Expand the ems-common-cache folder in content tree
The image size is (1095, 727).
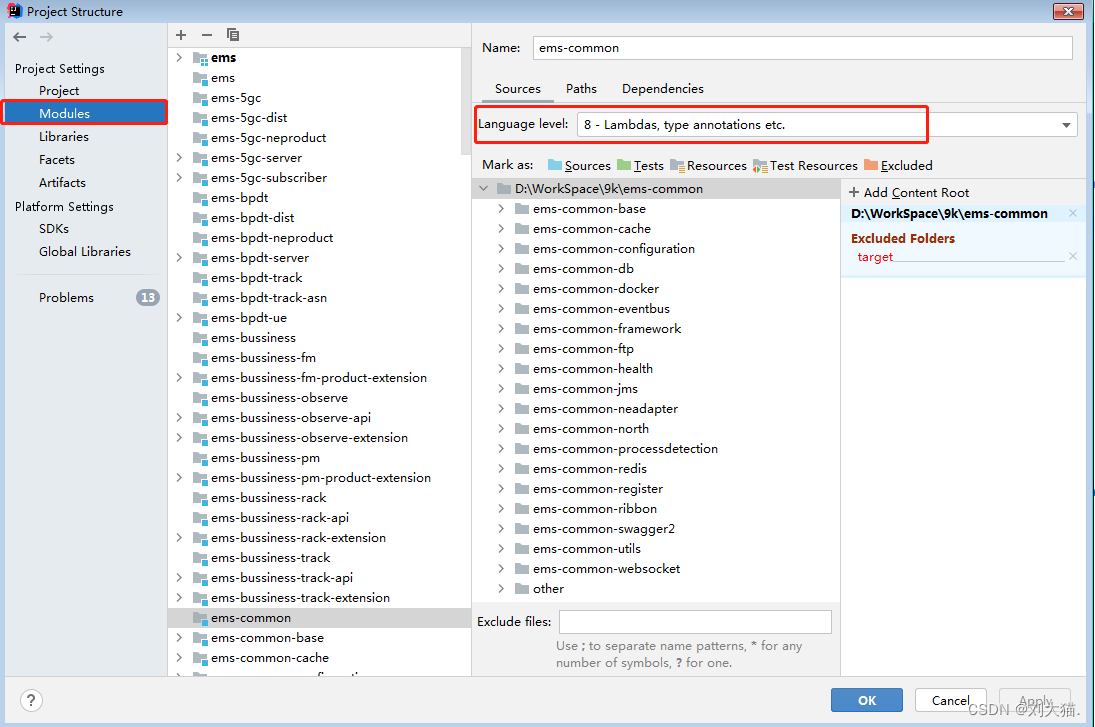coord(501,228)
